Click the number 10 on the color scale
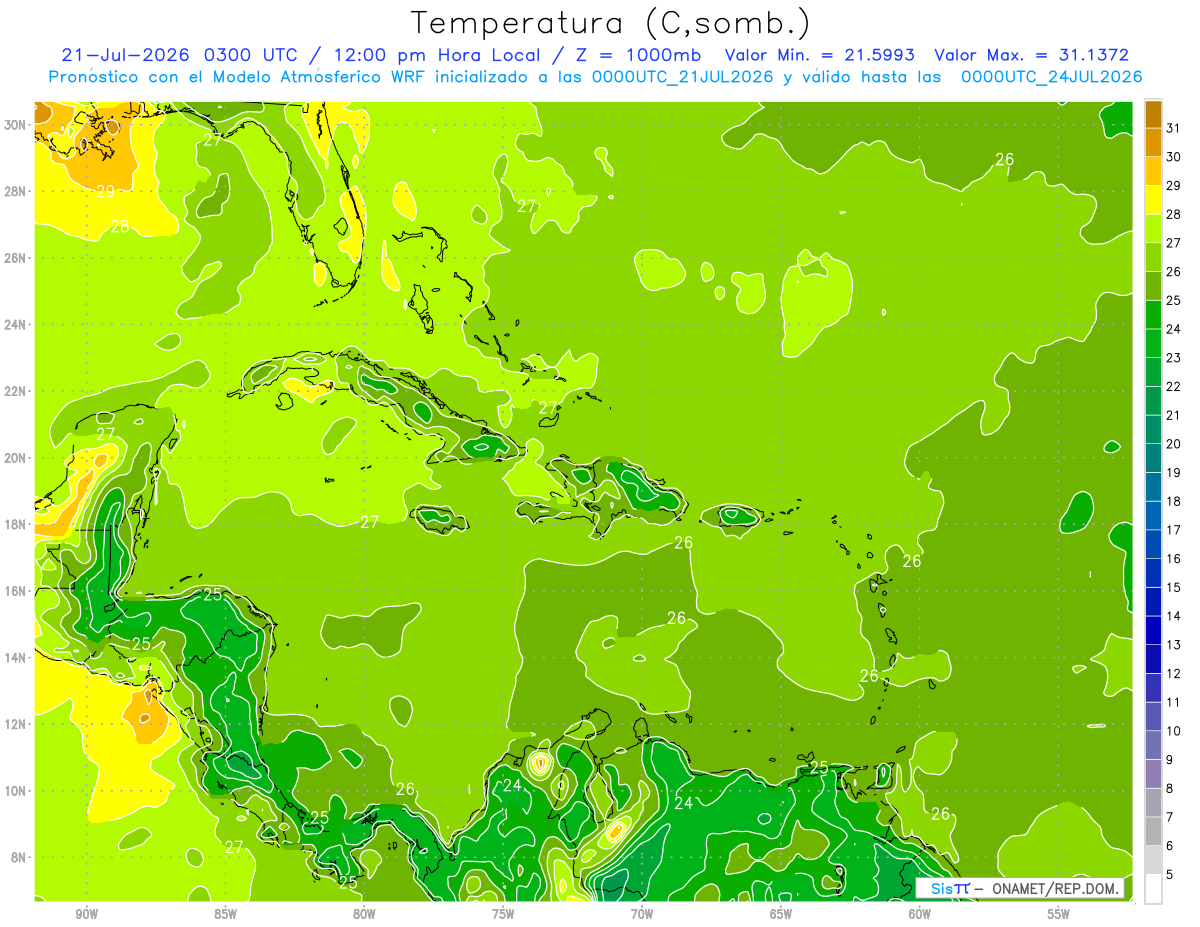Viewport: 1200px width, 927px height. 1174,732
